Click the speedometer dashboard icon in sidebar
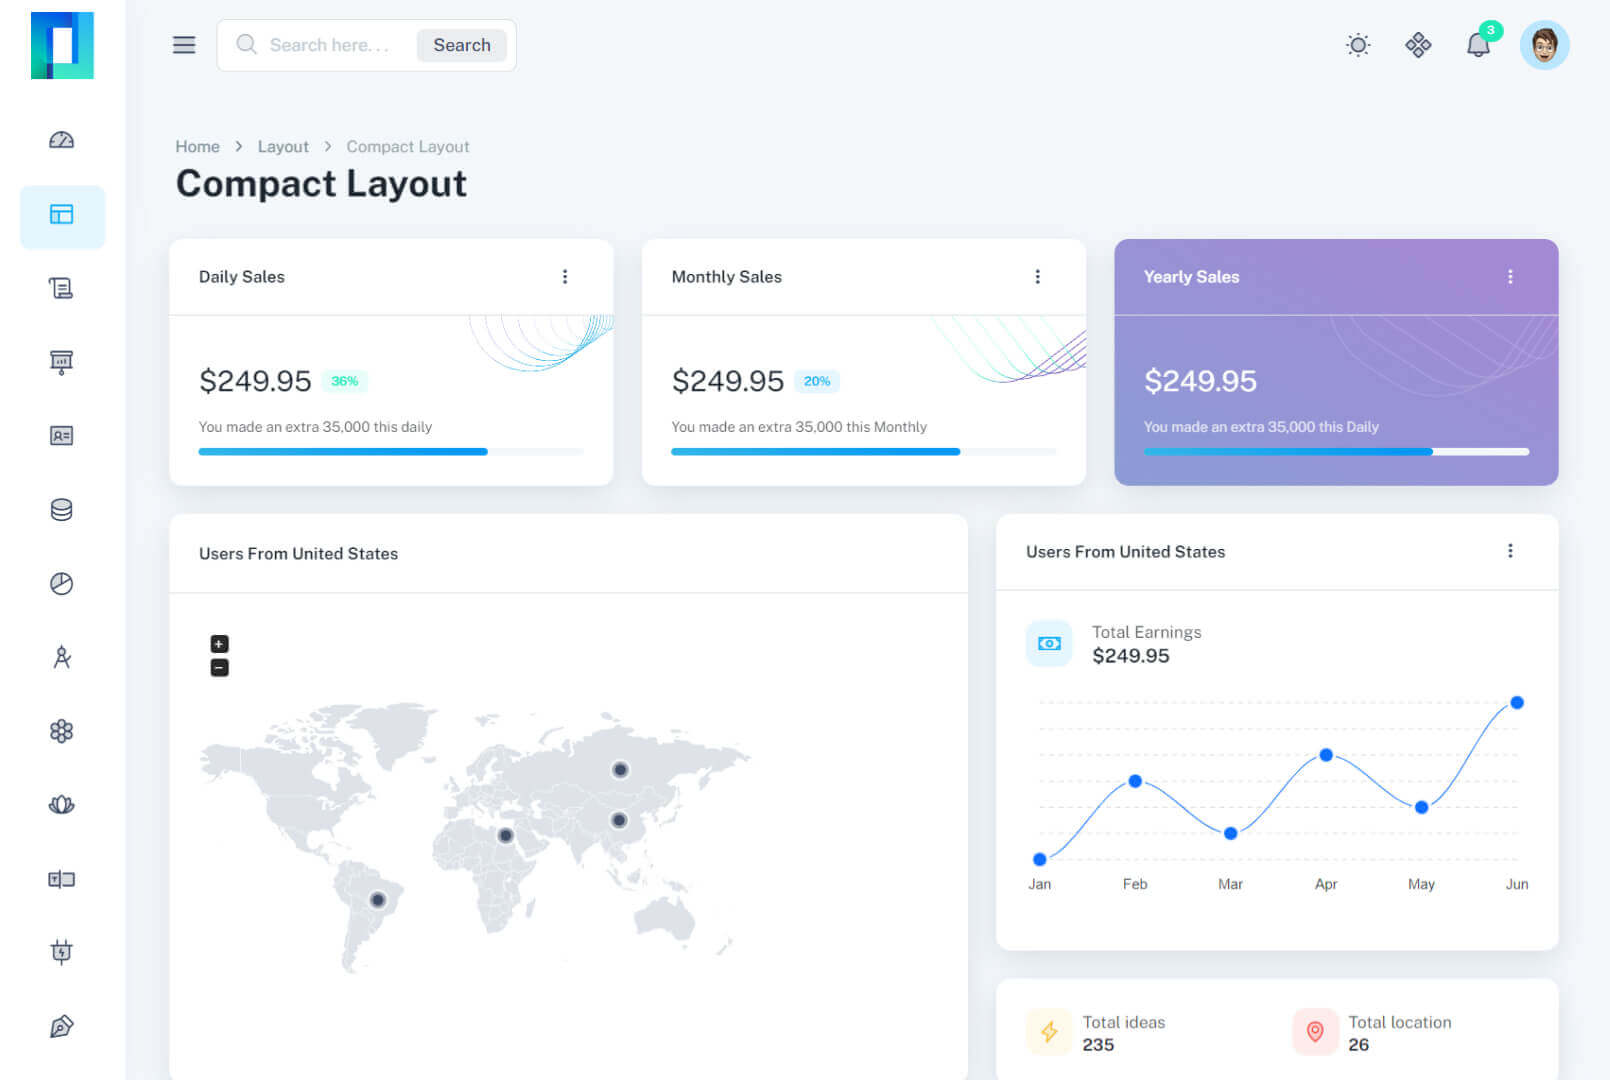The height and width of the screenshot is (1080, 1610). (x=61, y=140)
